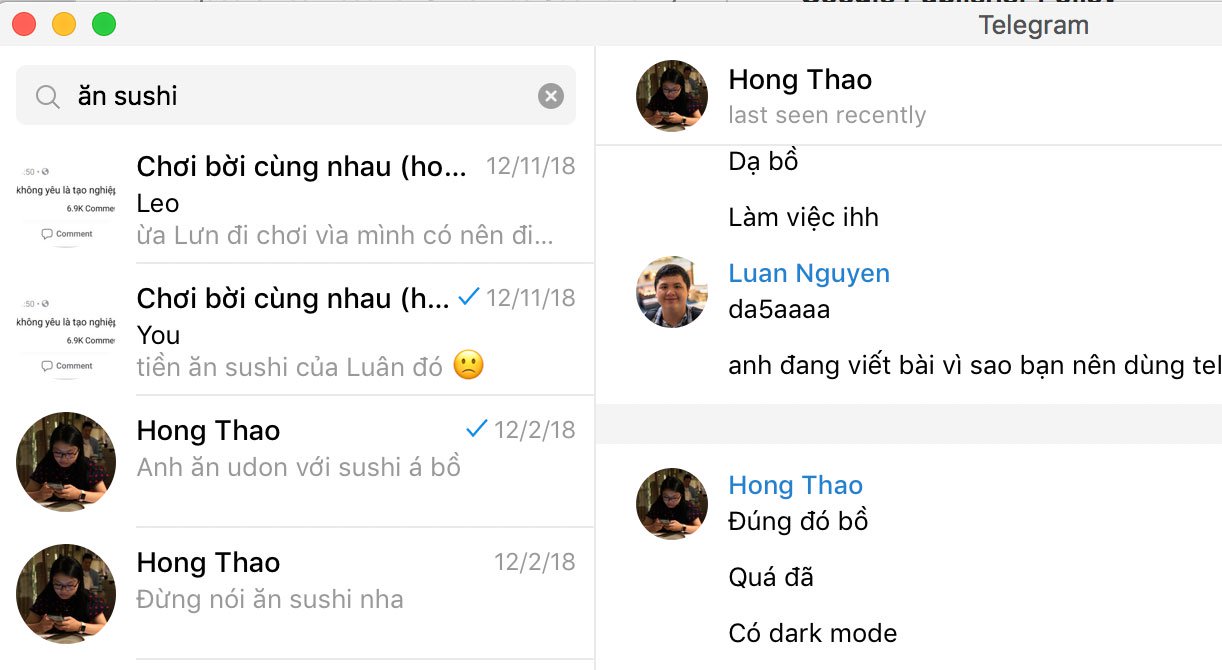Select the result containing "Đừng nói ăn sushi nha"

click(300, 580)
